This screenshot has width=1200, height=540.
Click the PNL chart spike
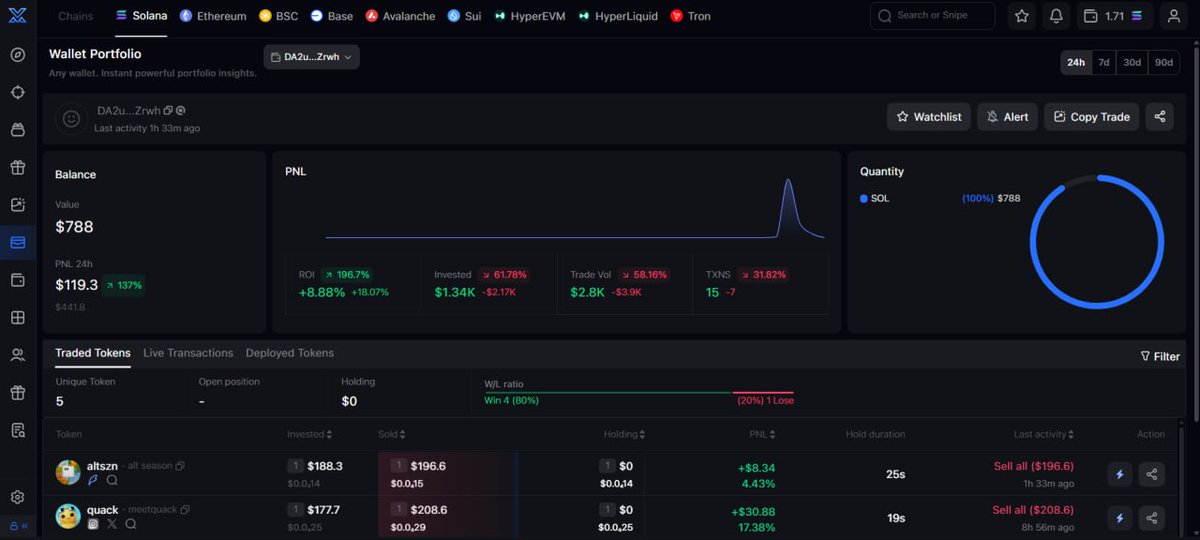(x=788, y=208)
